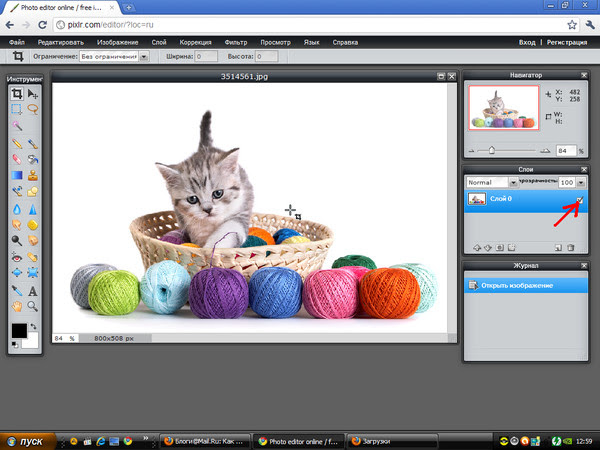The width and height of the screenshot is (600, 450).
Task: Select the Red Eye Reduction tool
Action: pyautogui.click(x=17, y=257)
